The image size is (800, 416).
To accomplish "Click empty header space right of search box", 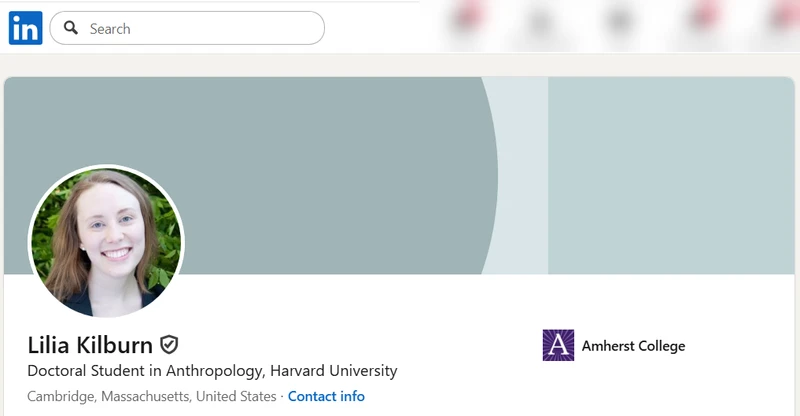I will coord(380,28).
